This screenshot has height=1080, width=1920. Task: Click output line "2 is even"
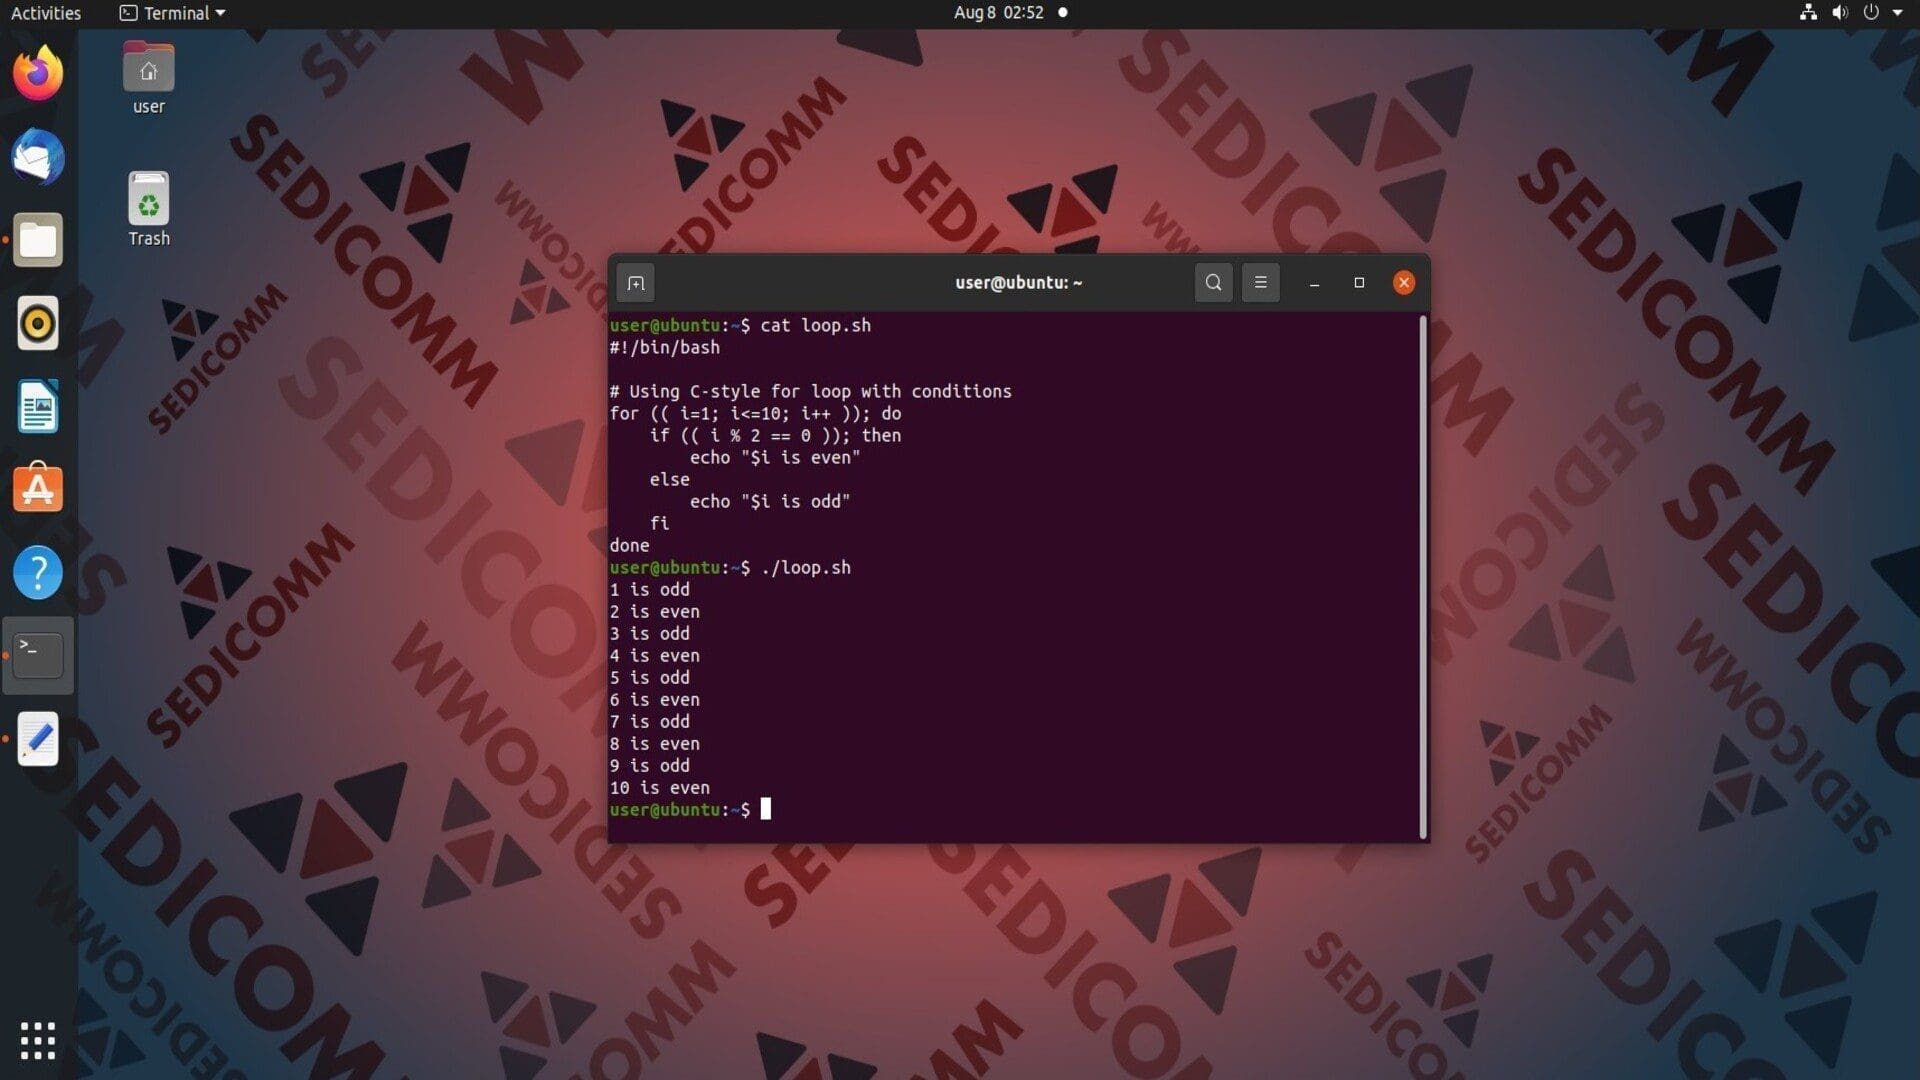[654, 612]
